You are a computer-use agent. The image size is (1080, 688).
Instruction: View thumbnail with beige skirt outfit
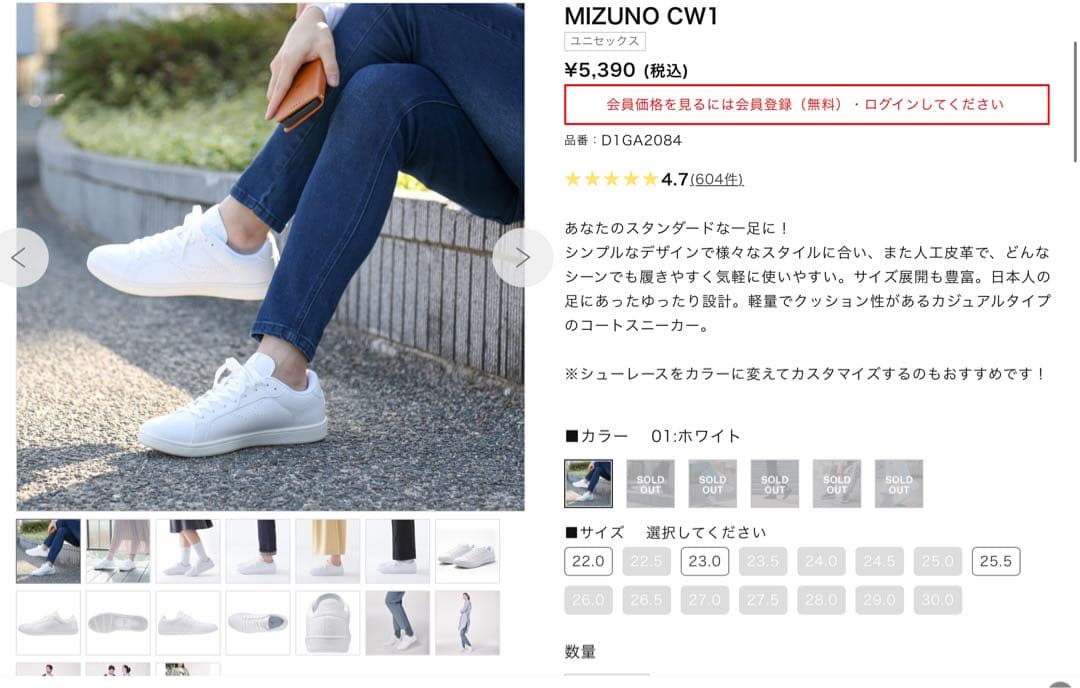pyautogui.click(x=327, y=551)
